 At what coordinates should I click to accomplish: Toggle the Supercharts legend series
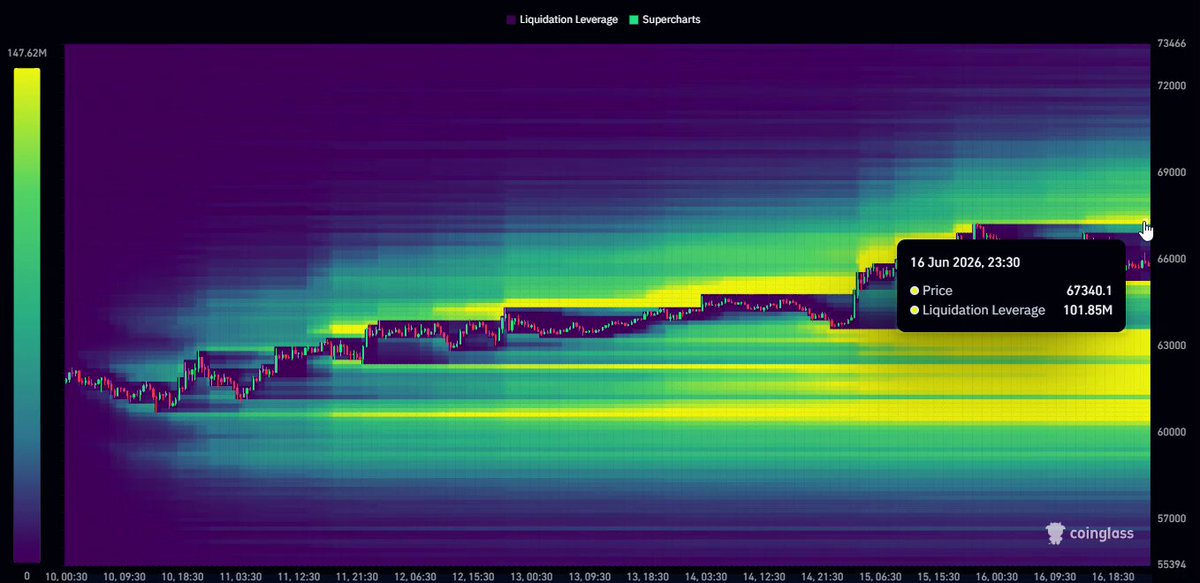pos(663,19)
